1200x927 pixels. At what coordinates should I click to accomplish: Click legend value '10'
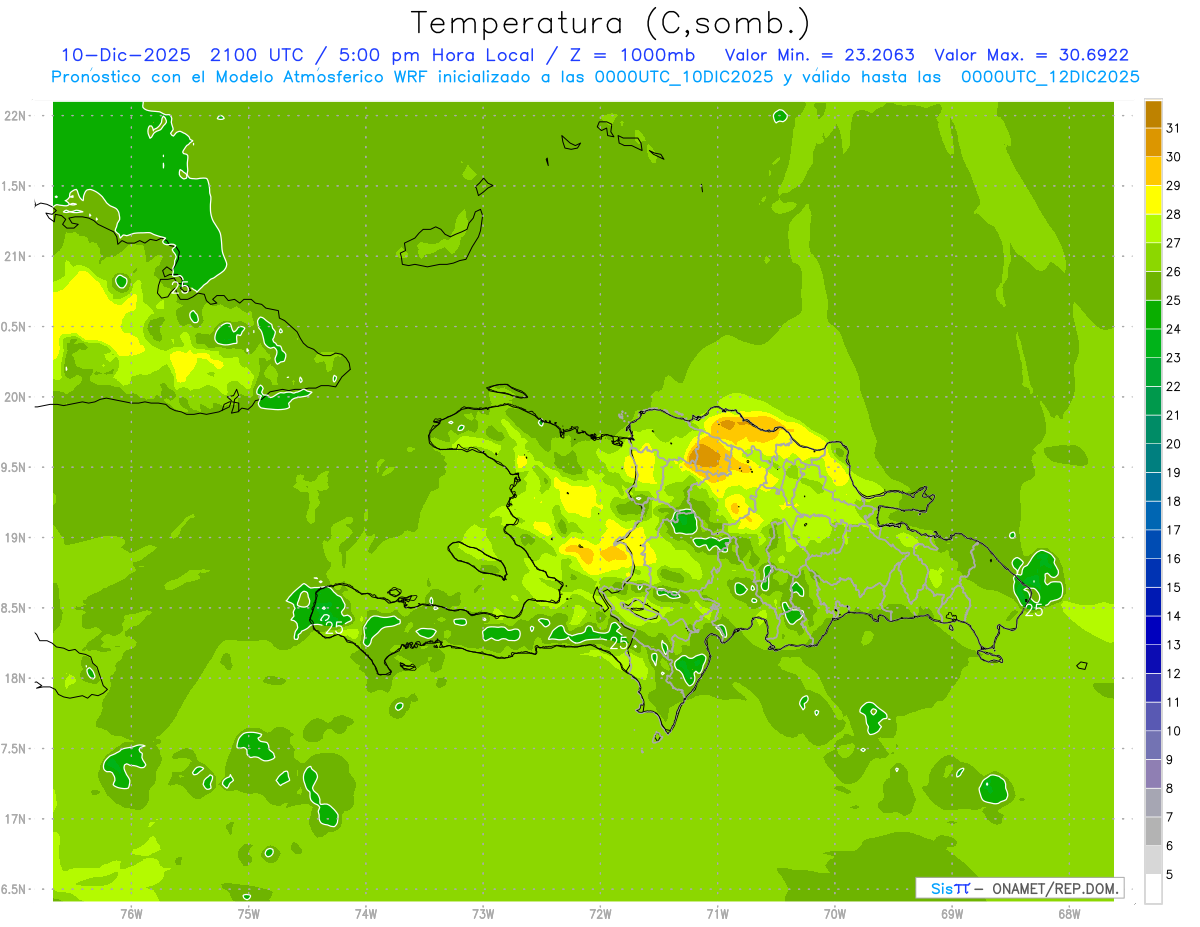pos(1174,731)
